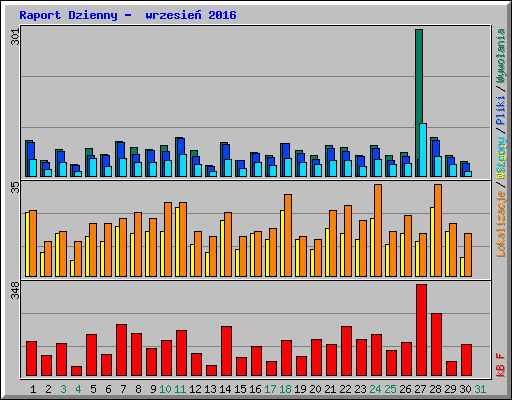This screenshot has height=400, width=512.
Task: Click the red KB bar for day 28
Action: [x=436, y=345]
